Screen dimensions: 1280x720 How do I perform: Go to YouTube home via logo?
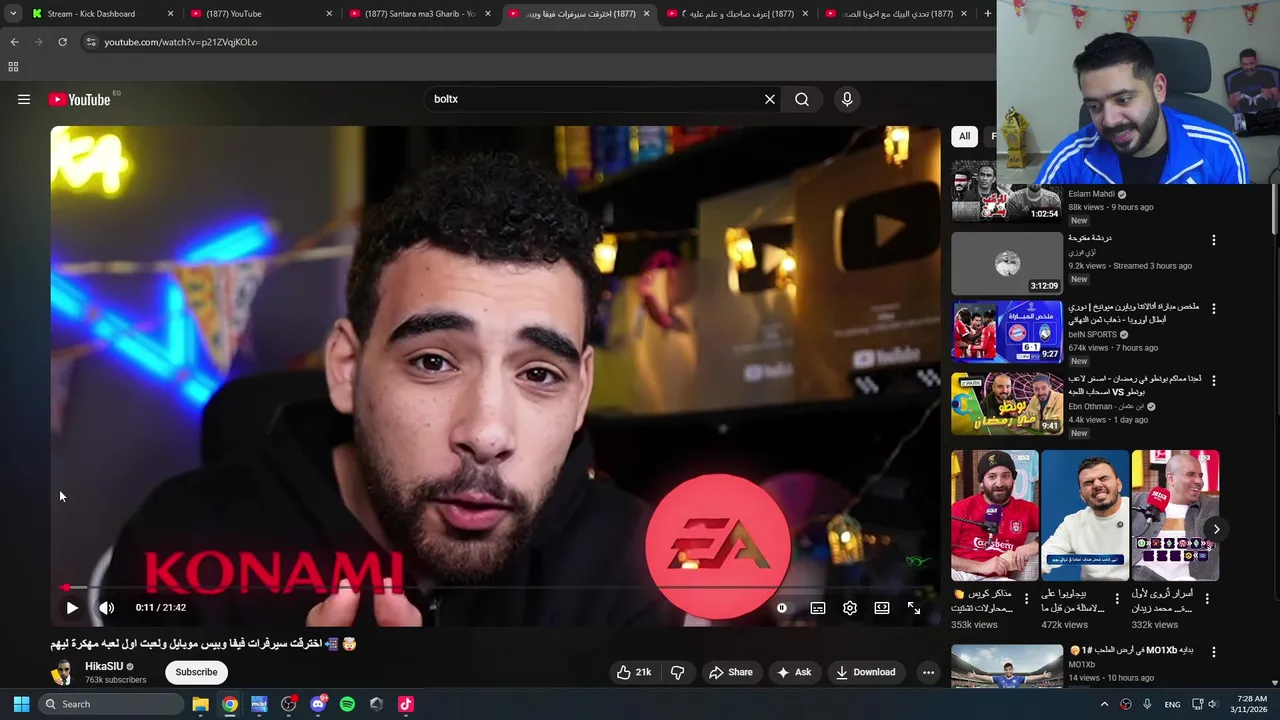[x=79, y=99]
